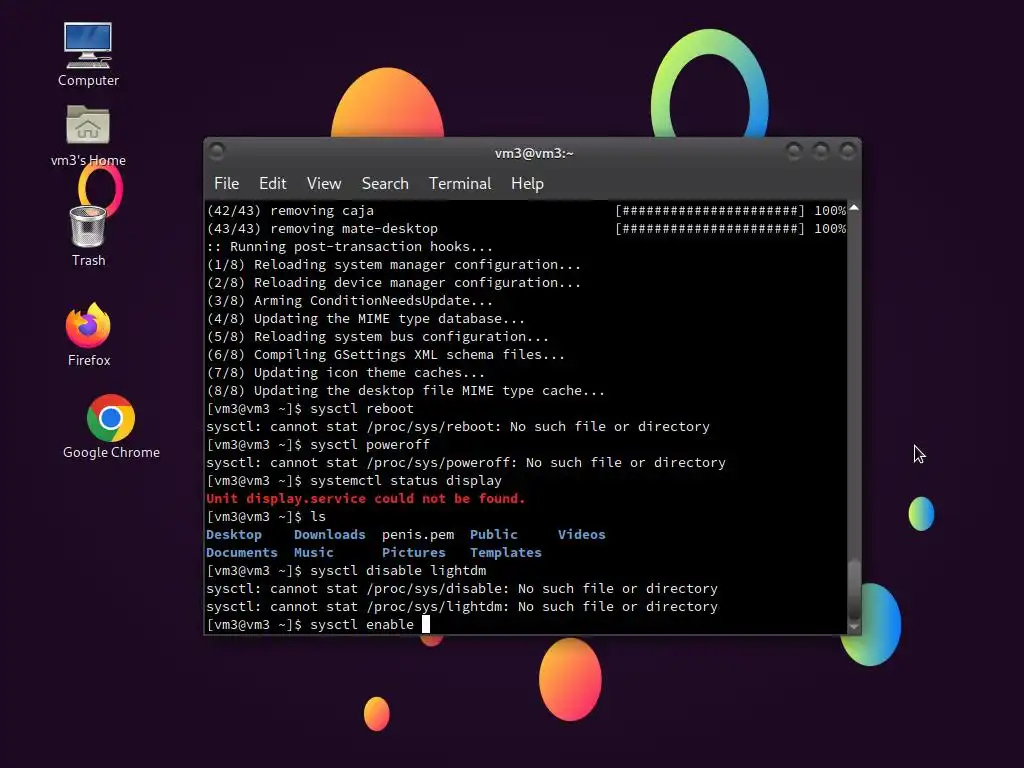Click the 'Public' directory in ls output
This screenshot has width=1024, height=768.
coord(494,534)
